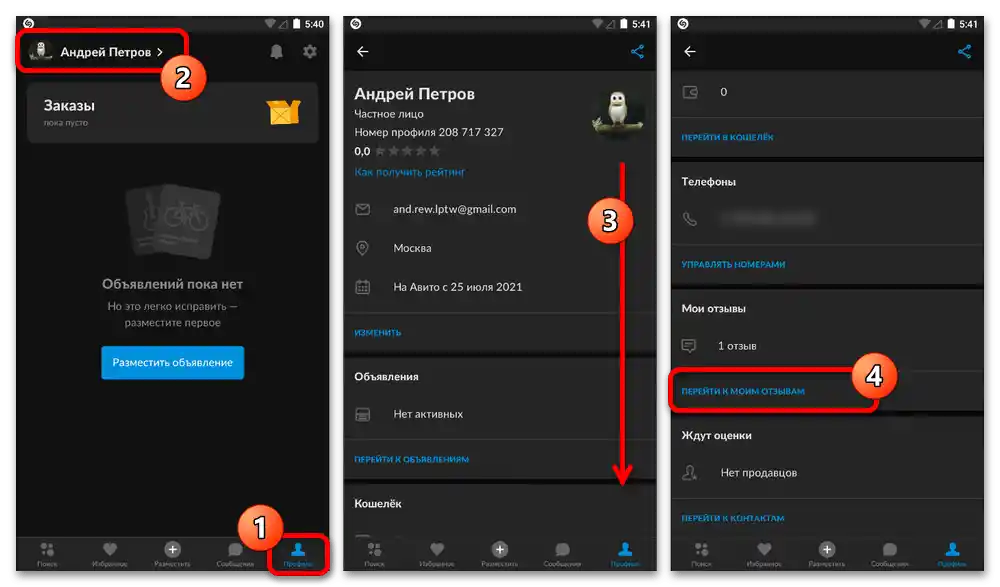
Task: Tap the person icon beside Нет продавцов
Action: pyautogui.click(x=689, y=473)
